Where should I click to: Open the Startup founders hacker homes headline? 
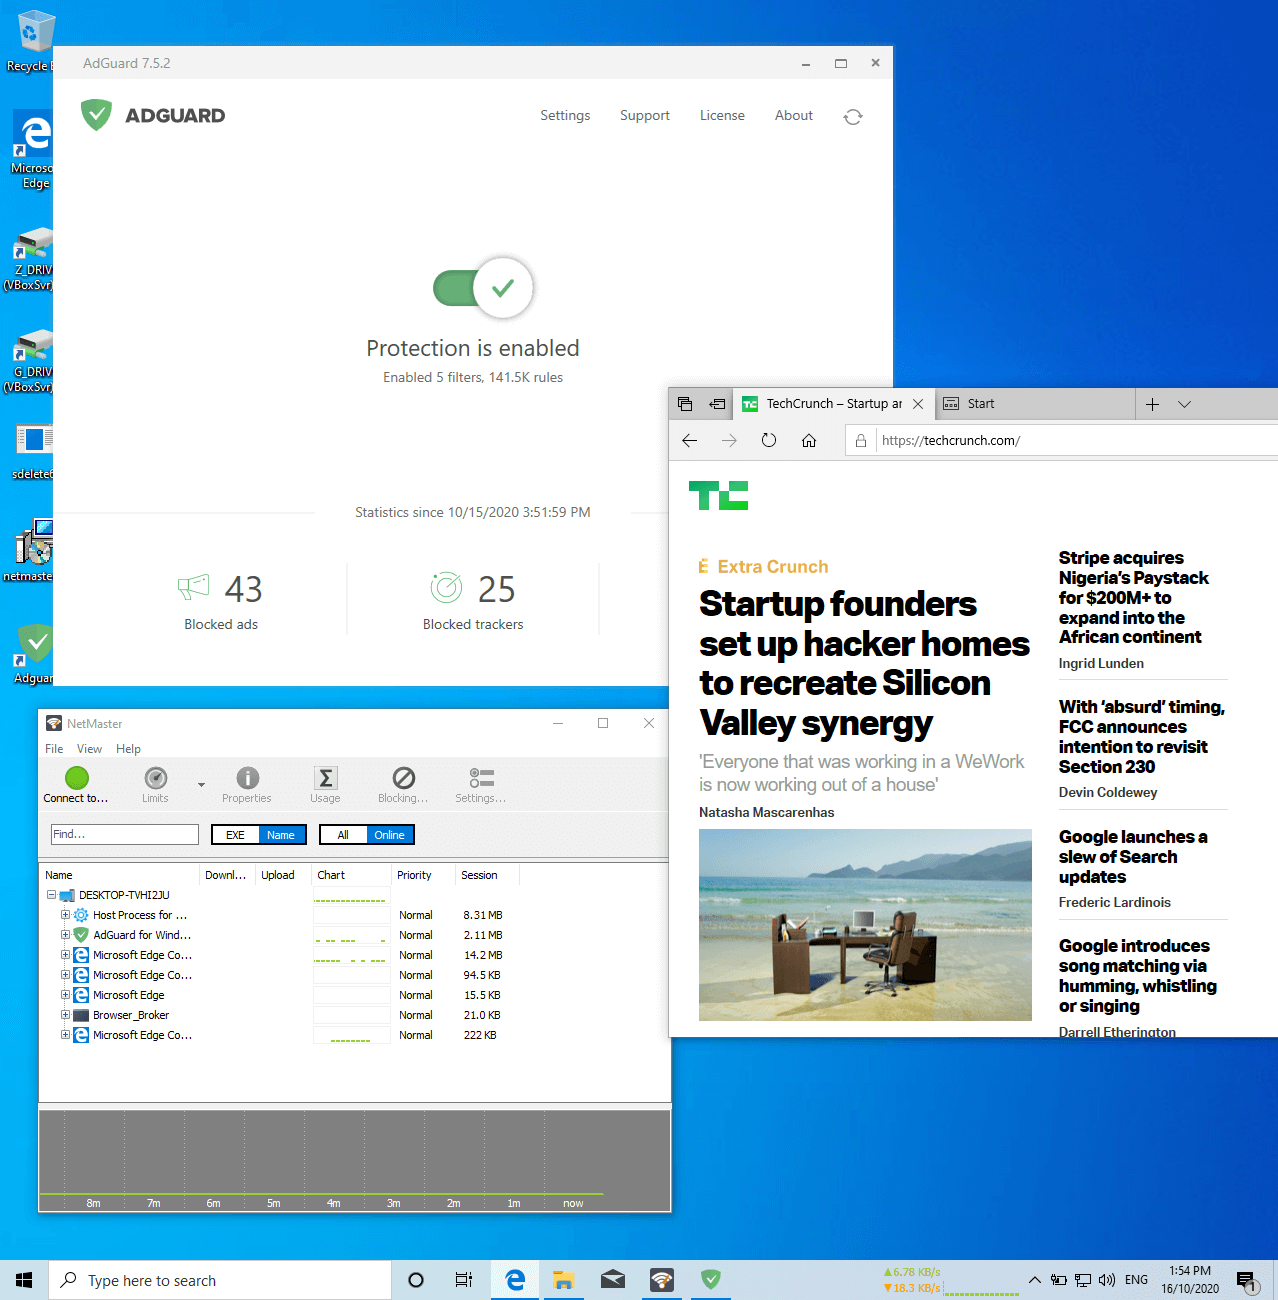tap(864, 663)
